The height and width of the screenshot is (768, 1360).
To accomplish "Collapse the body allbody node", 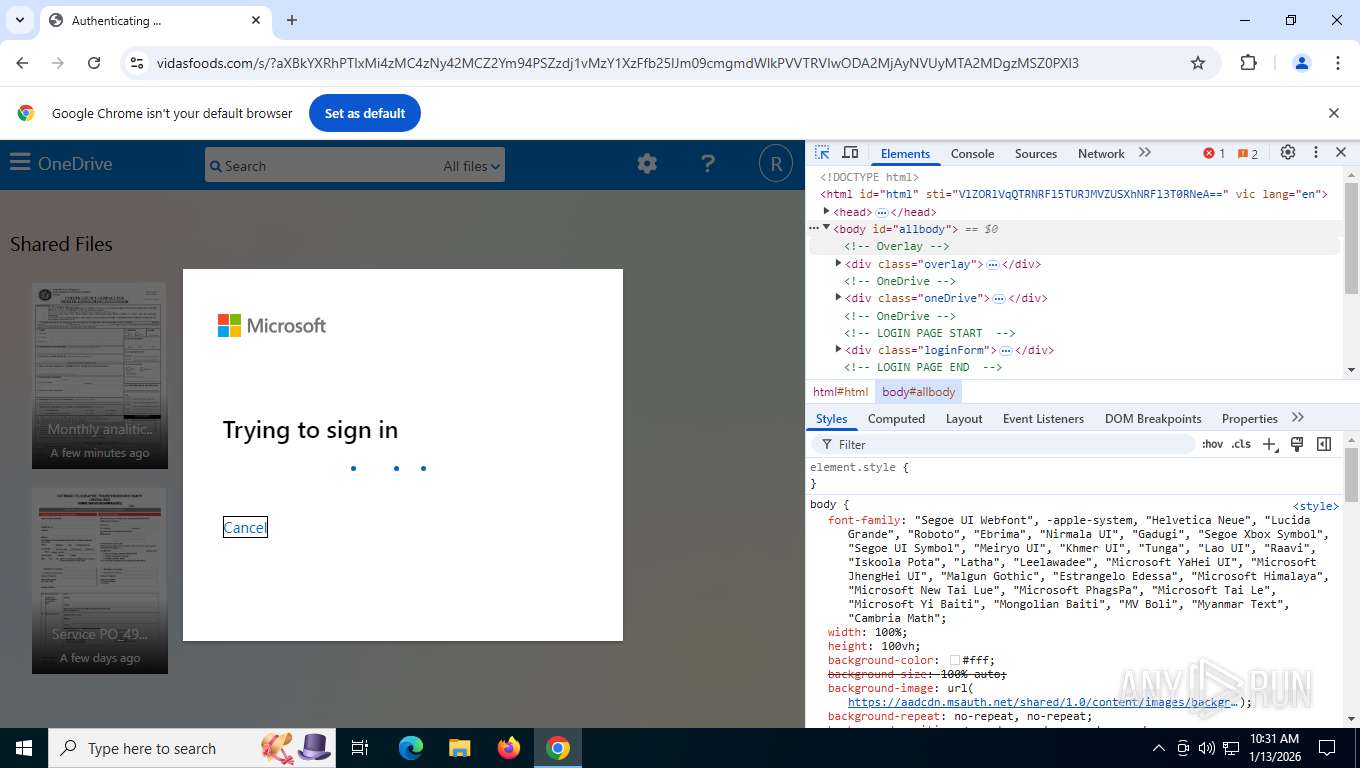I will [x=827, y=228].
